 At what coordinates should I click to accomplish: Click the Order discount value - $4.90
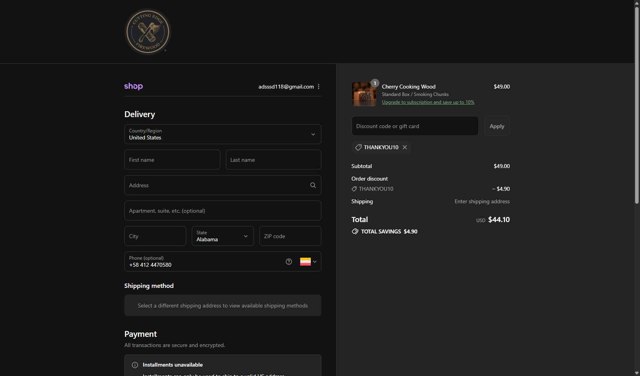[x=501, y=189]
